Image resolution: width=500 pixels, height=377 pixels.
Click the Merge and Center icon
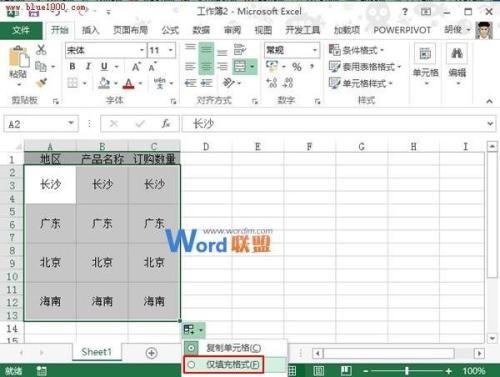240,67
